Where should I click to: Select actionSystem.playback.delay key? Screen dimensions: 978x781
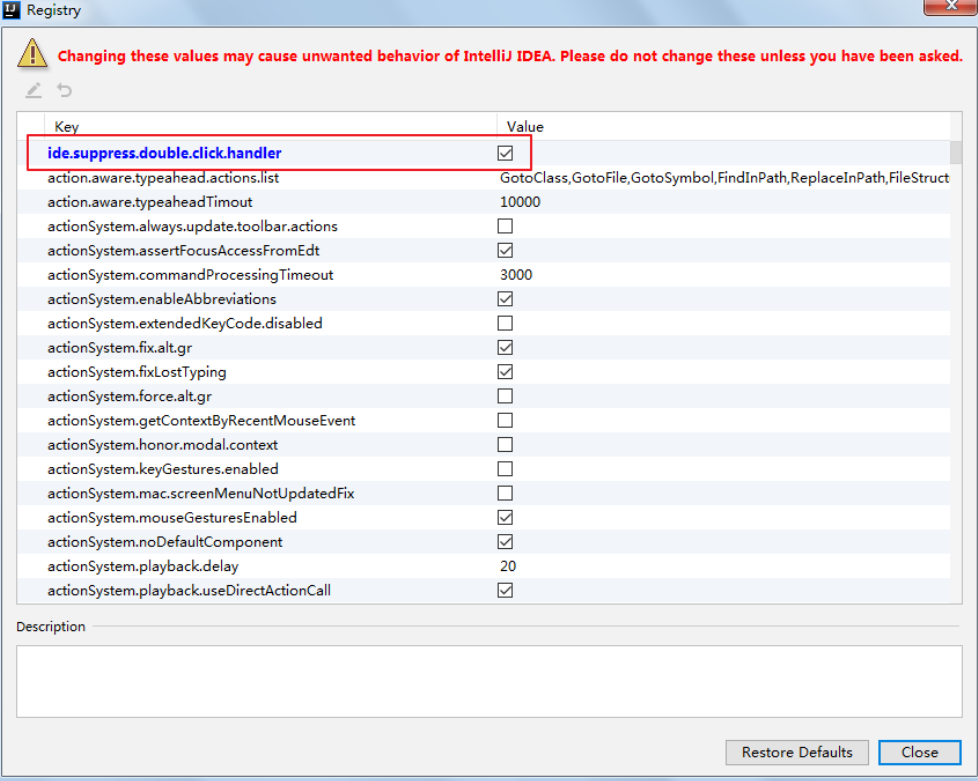(x=143, y=566)
